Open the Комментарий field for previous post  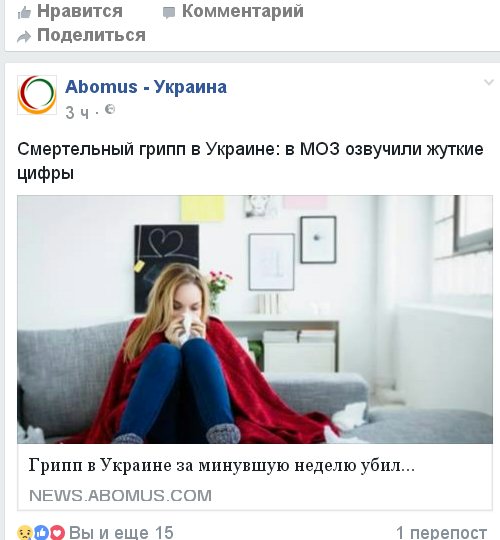pyautogui.click(x=242, y=11)
